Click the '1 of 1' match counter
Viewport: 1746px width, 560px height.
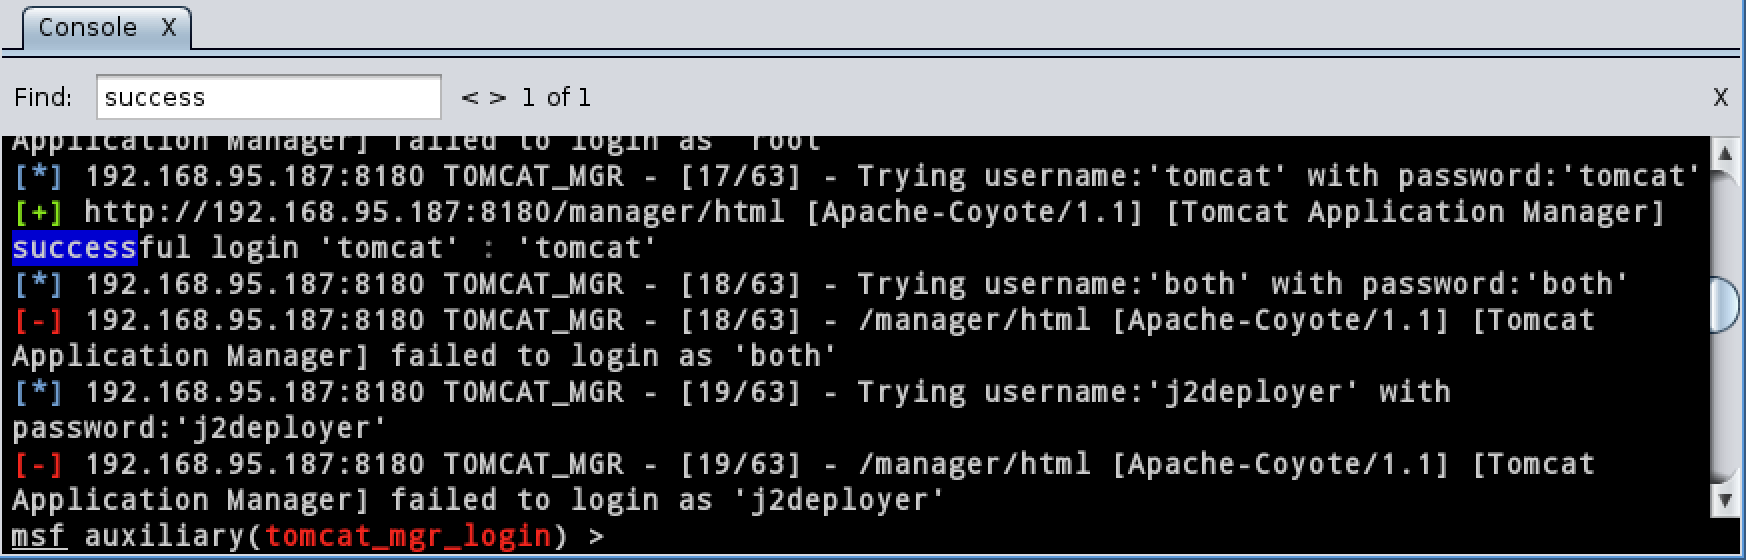point(556,97)
